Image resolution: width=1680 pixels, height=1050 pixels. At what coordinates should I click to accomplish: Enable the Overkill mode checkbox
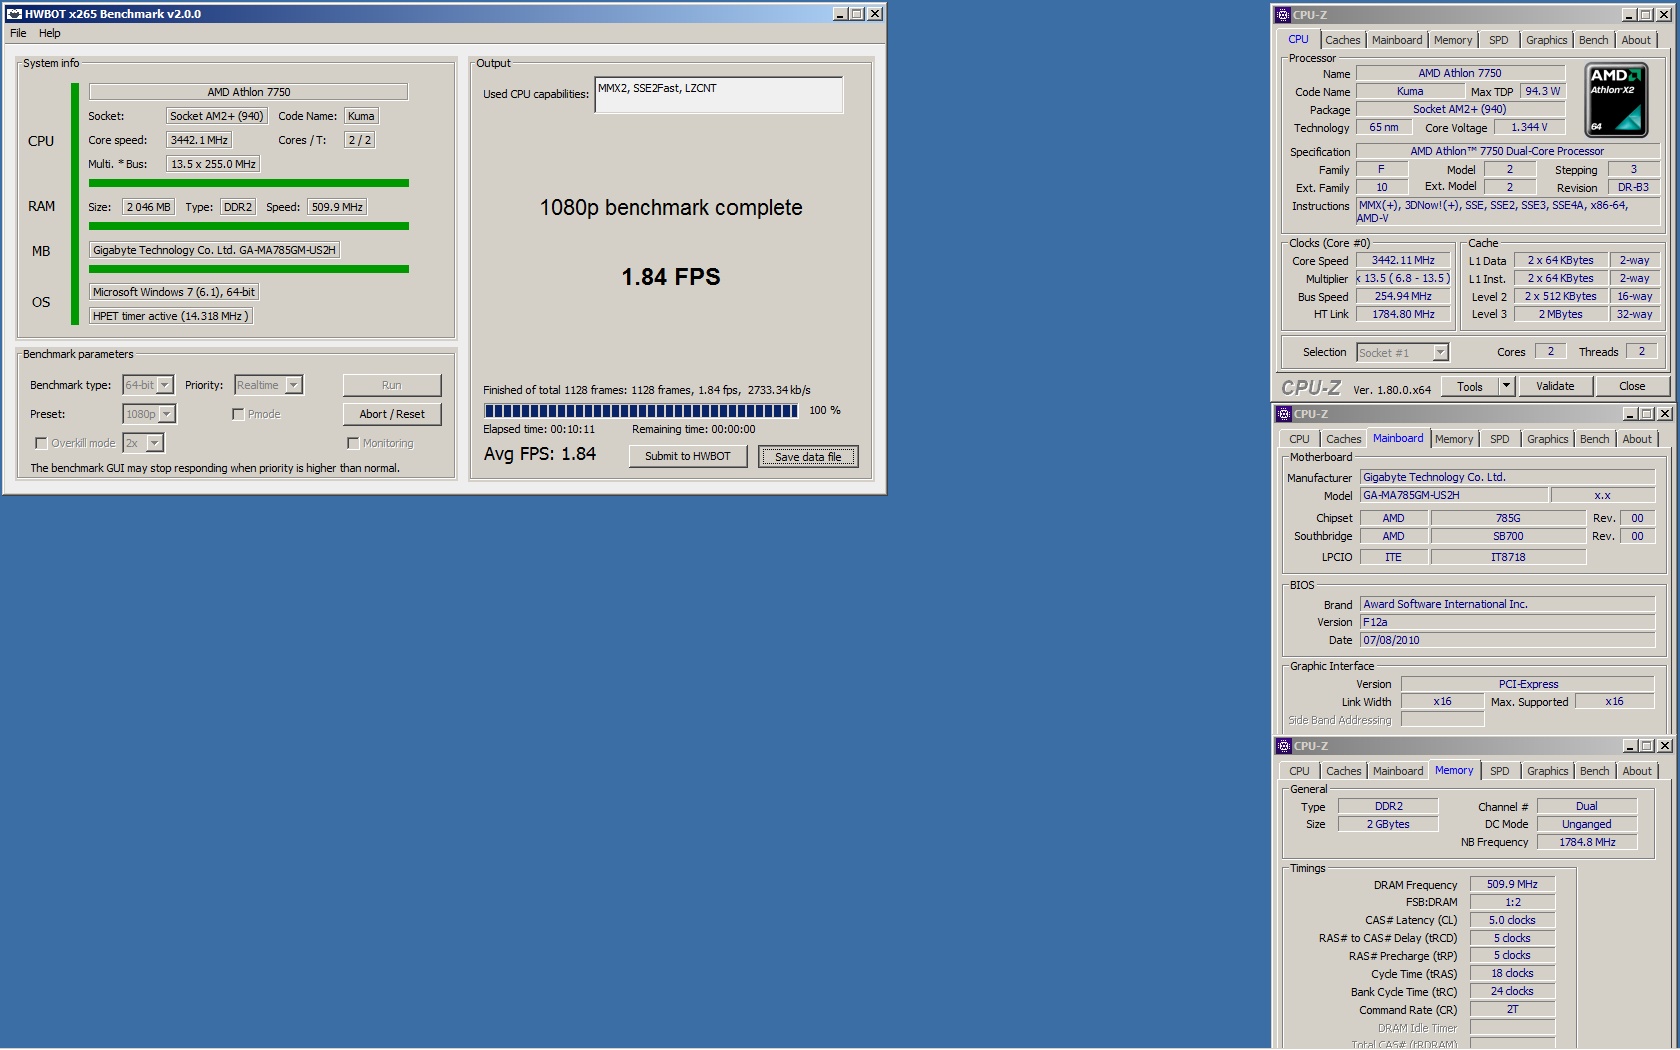pos(41,443)
